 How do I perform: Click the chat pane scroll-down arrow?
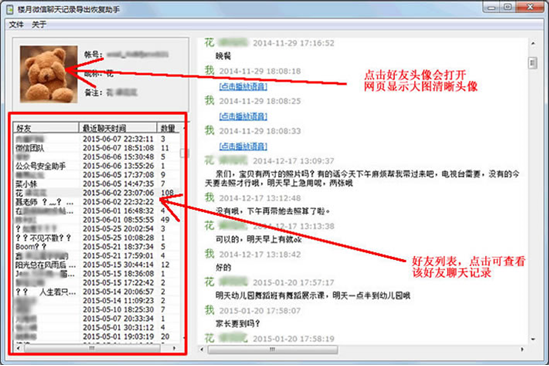click(x=533, y=339)
